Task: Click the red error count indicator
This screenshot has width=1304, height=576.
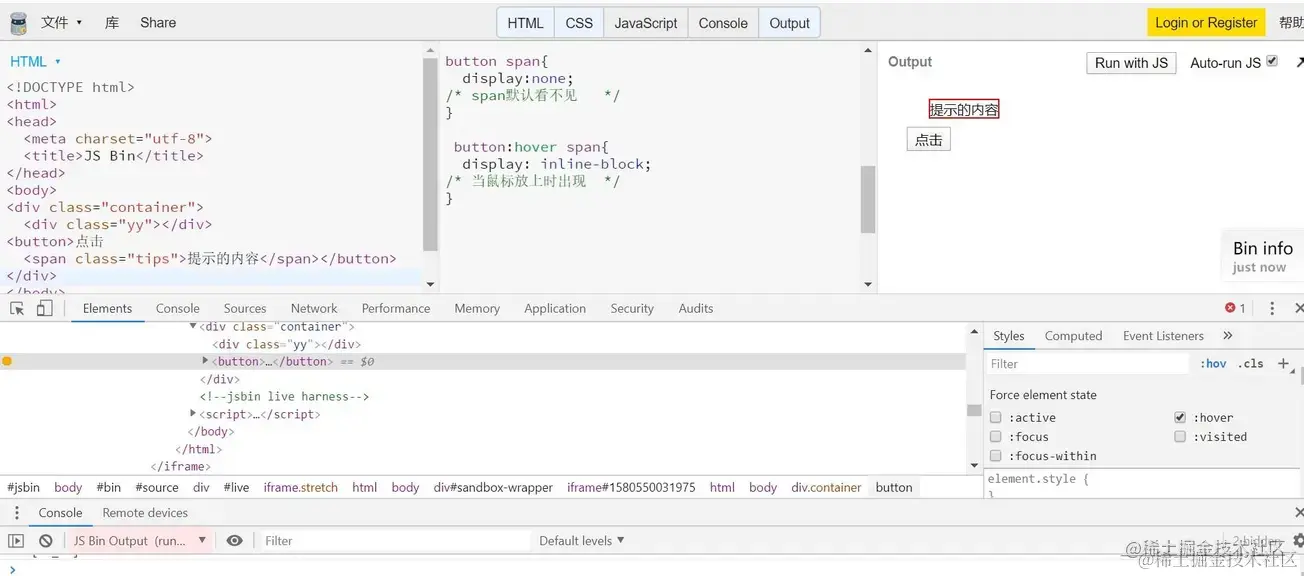Action: [x=1235, y=308]
